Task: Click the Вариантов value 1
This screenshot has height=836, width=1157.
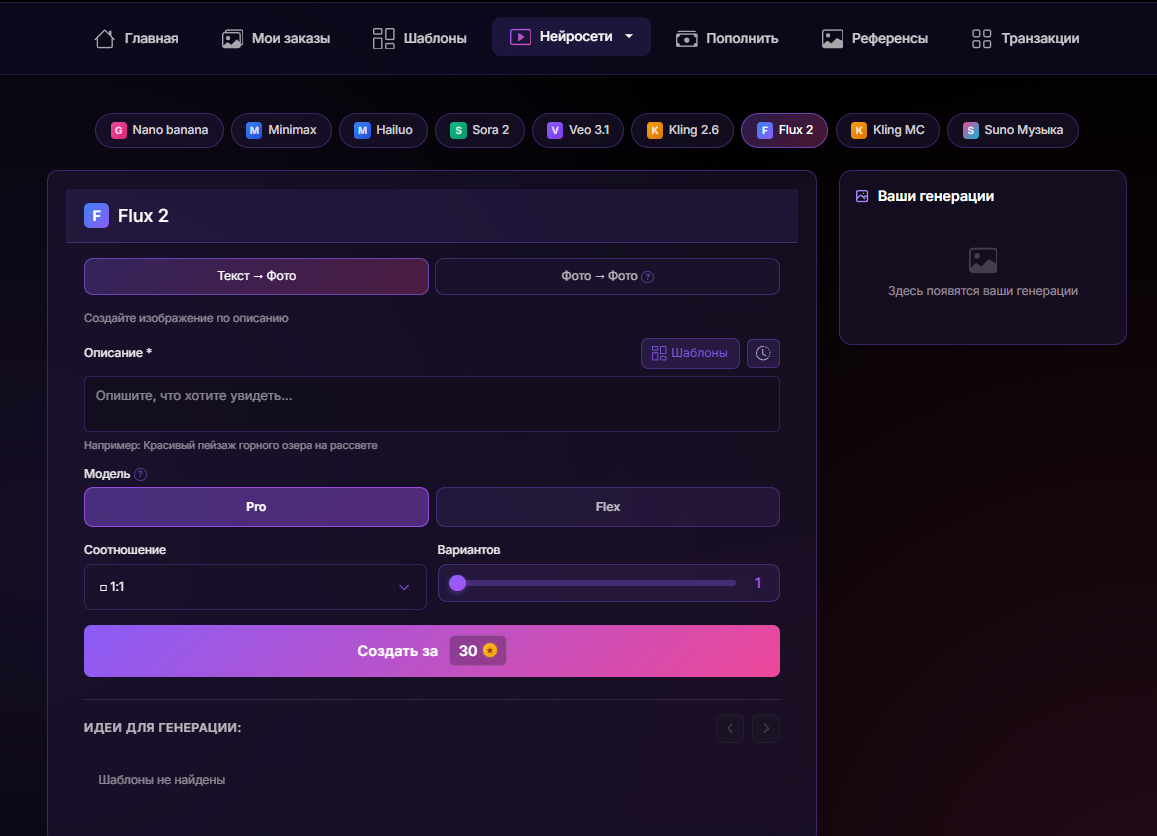Action: click(x=758, y=583)
